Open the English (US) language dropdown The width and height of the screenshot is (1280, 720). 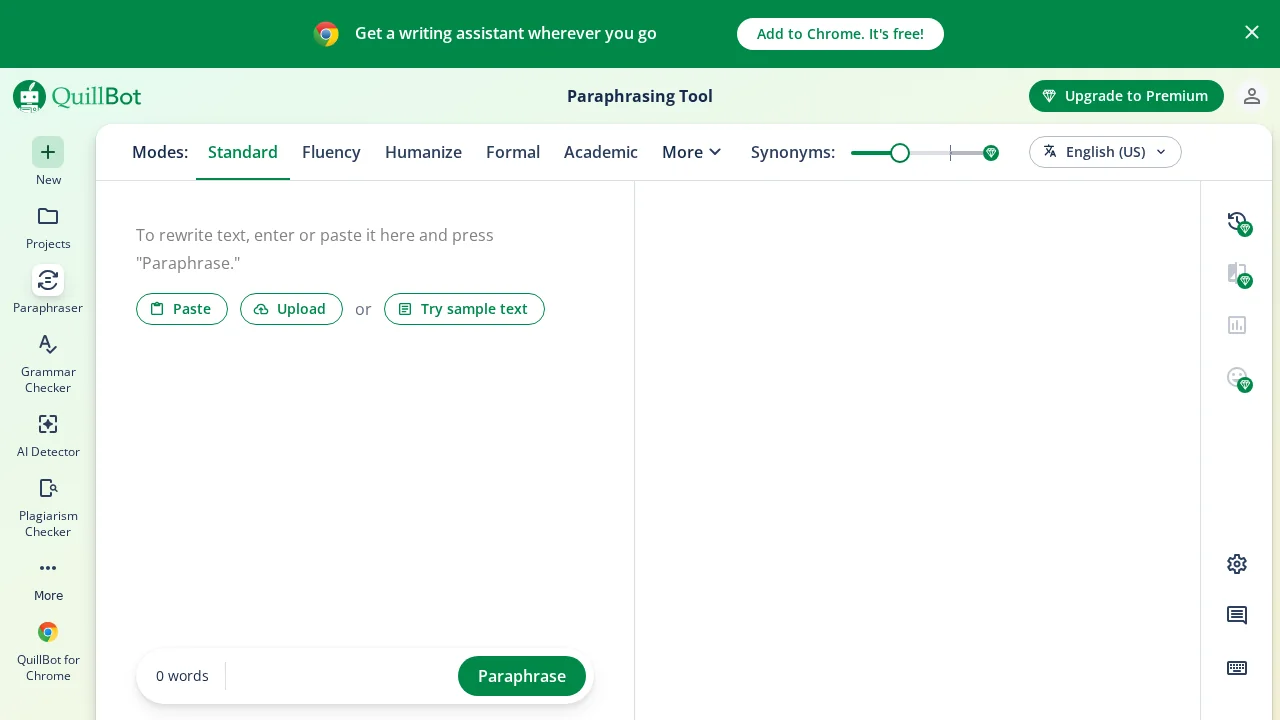pyautogui.click(x=1105, y=152)
